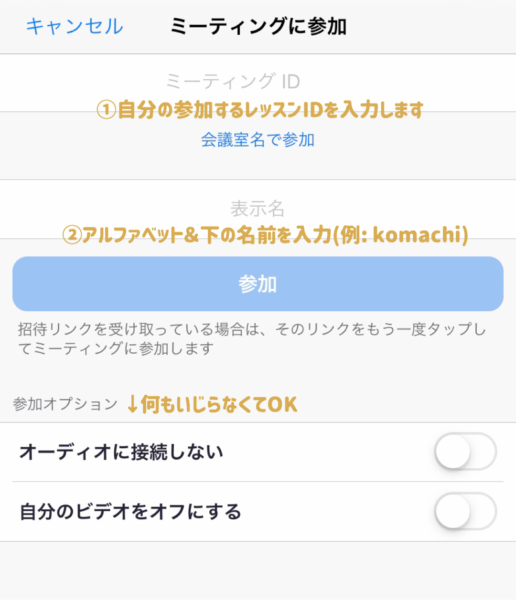This screenshot has width=516, height=600.
Task: Click the 何もいじらなくてOK annotation
Action: click(219, 404)
